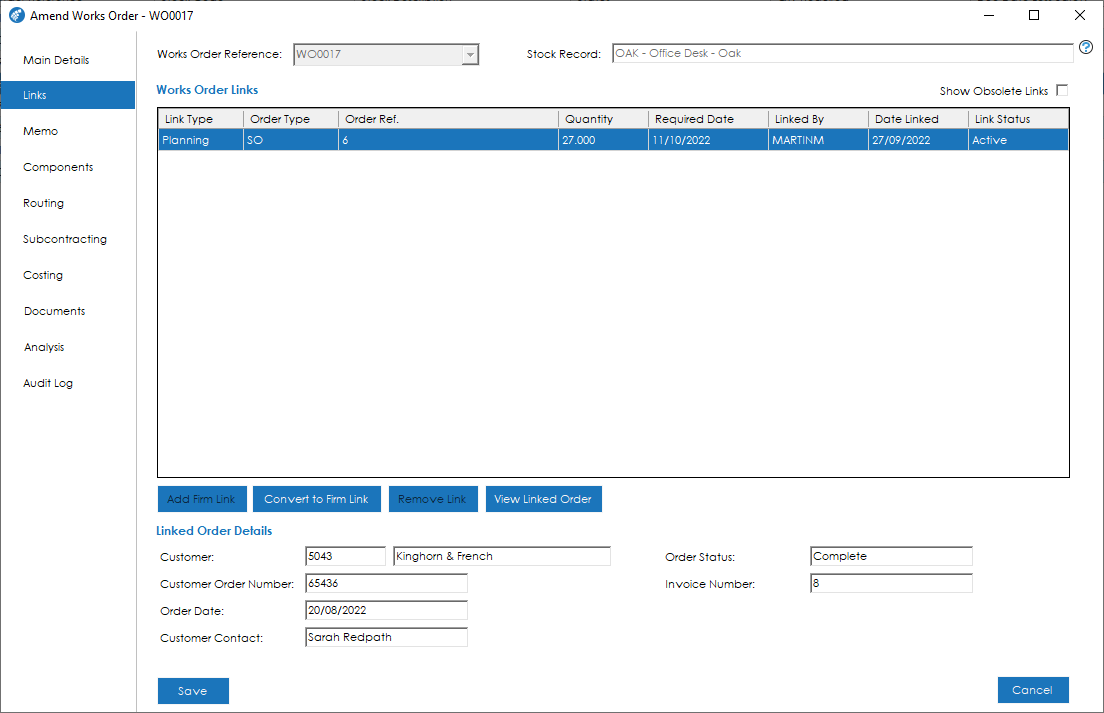
Task: Switch to Analysis section
Action: (x=44, y=347)
